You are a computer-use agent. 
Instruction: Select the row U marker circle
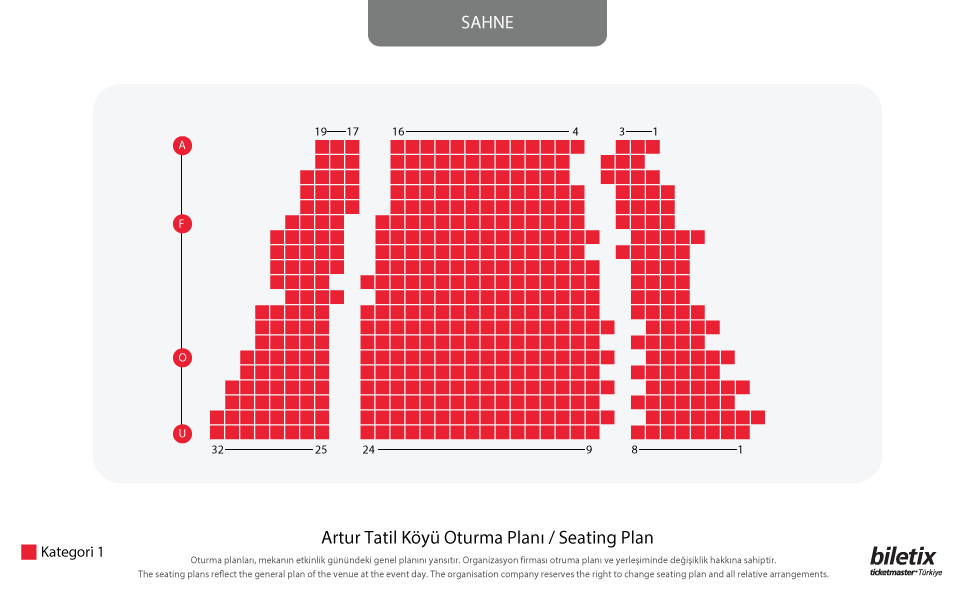point(182,433)
